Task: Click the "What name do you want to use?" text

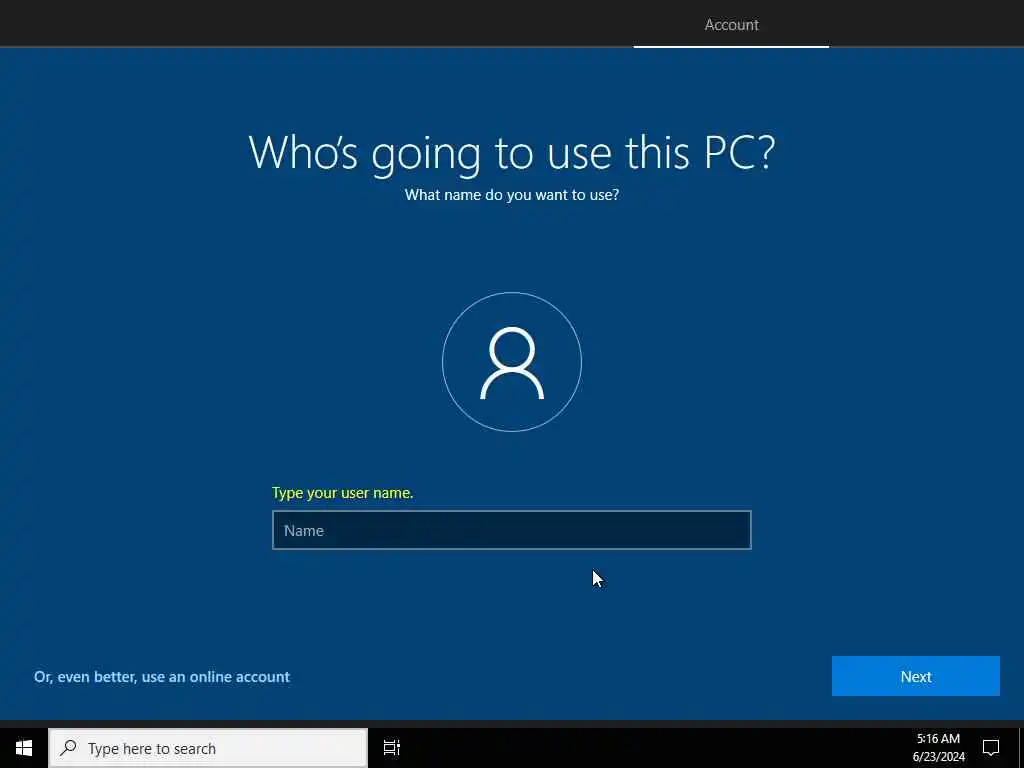Action: tap(512, 195)
